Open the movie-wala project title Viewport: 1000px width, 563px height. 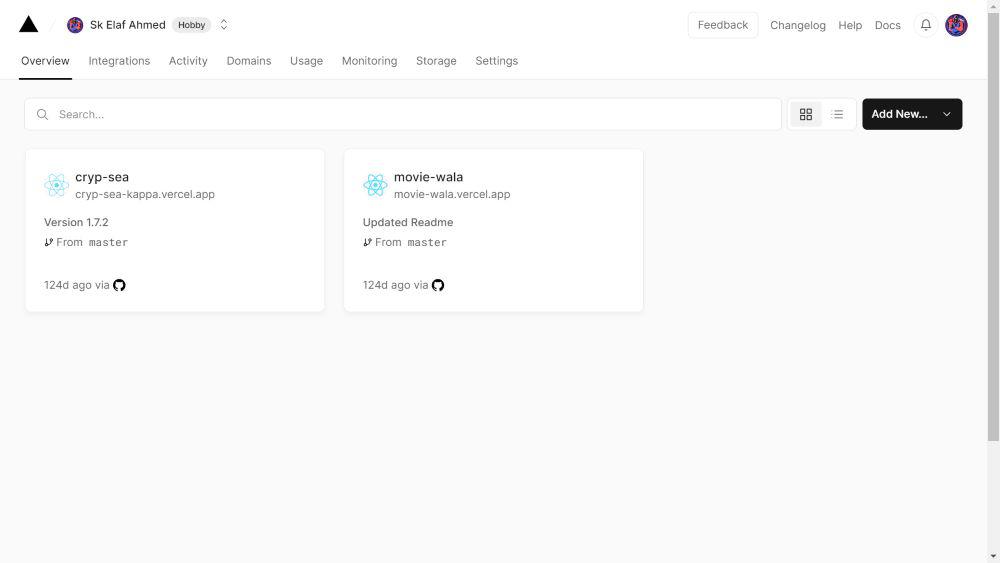[428, 177]
